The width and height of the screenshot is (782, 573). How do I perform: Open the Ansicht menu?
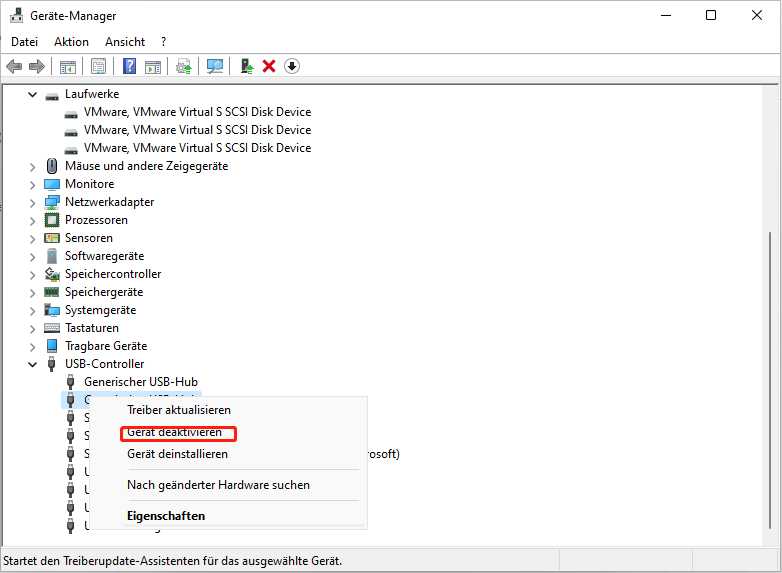tap(125, 42)
